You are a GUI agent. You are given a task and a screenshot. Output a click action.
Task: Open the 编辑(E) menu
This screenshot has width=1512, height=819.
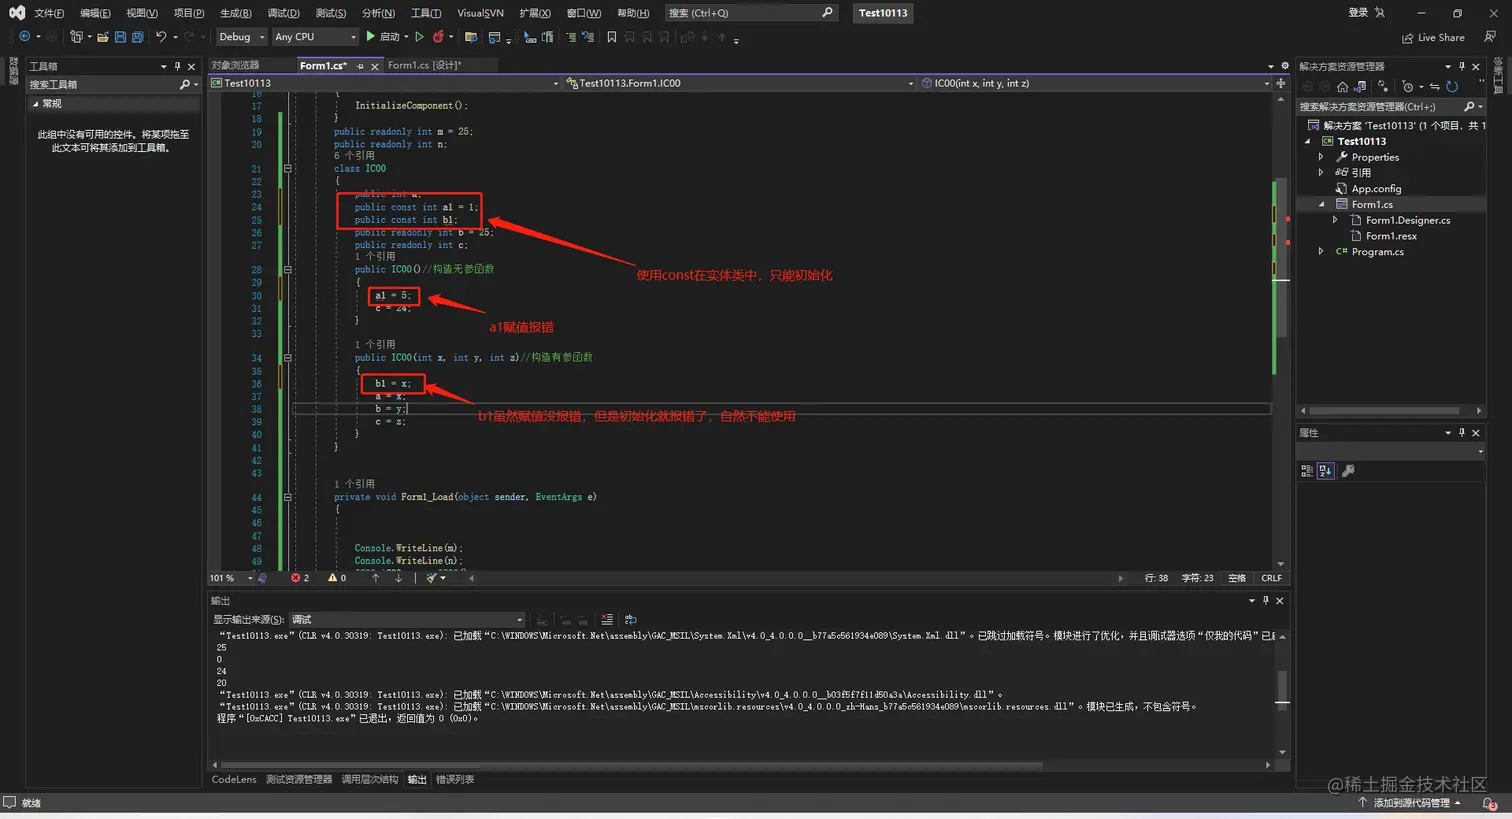coord(95,13)
